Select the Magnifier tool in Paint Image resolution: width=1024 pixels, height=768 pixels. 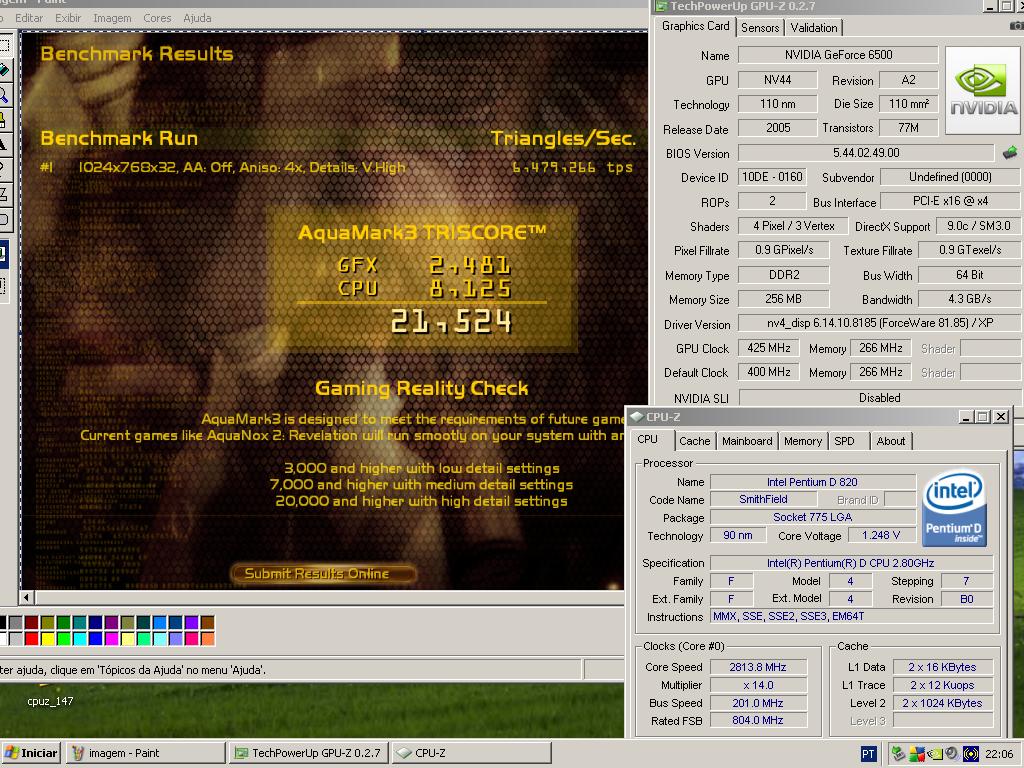(3, 95)
